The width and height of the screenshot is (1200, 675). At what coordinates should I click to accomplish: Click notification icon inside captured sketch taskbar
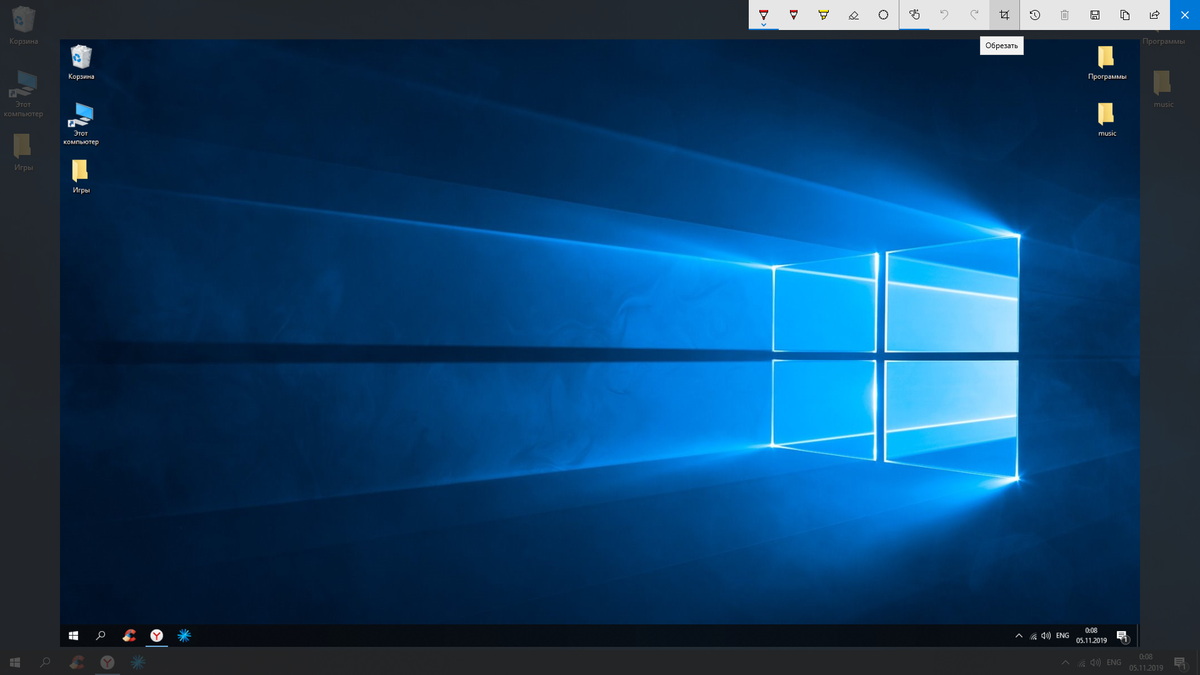point(1122,636)
